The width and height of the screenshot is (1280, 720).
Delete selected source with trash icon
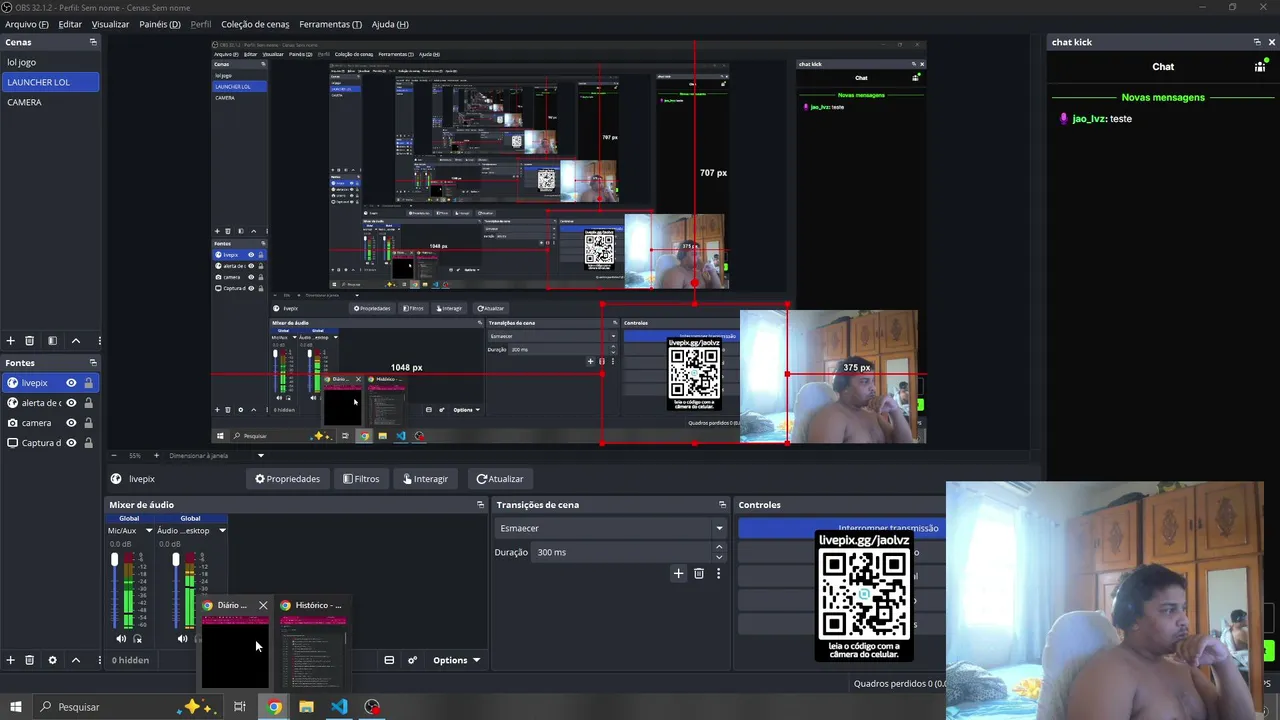click(29, 660)
